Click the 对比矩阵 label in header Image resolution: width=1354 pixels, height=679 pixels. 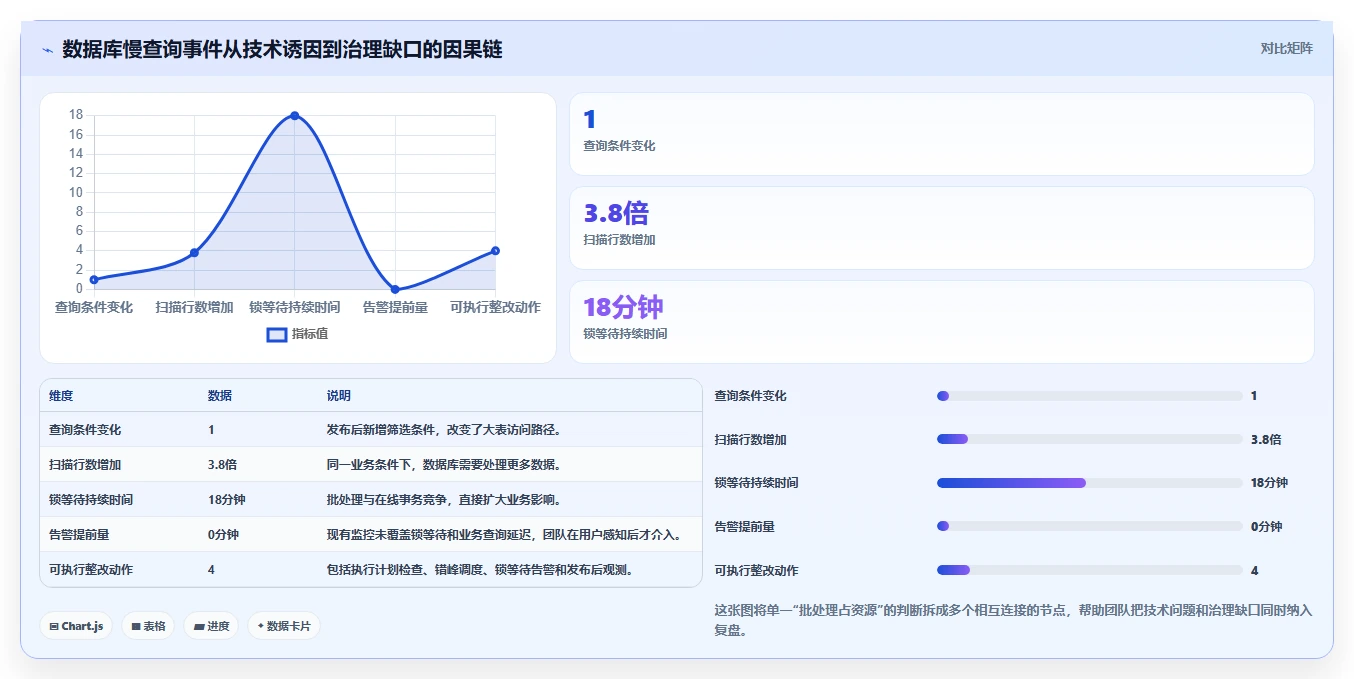pos(1286,48)
